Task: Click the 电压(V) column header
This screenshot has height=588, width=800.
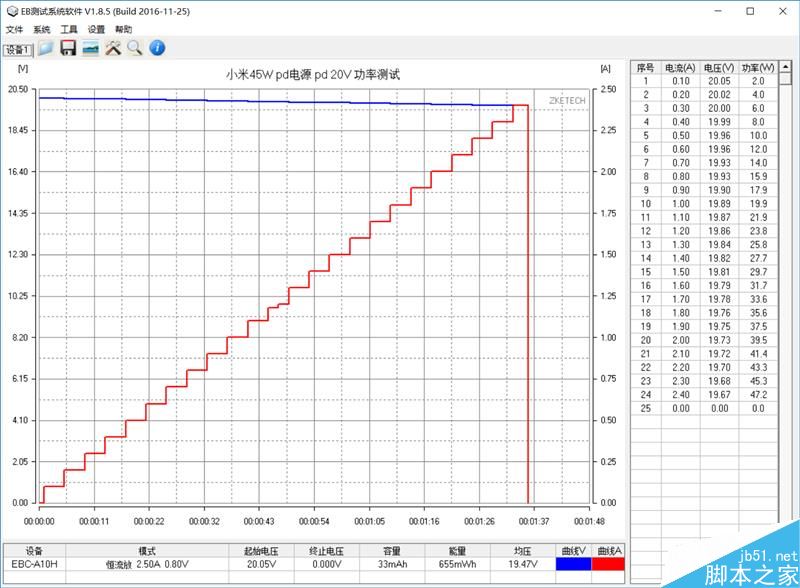Action: [x=719, y=67]
